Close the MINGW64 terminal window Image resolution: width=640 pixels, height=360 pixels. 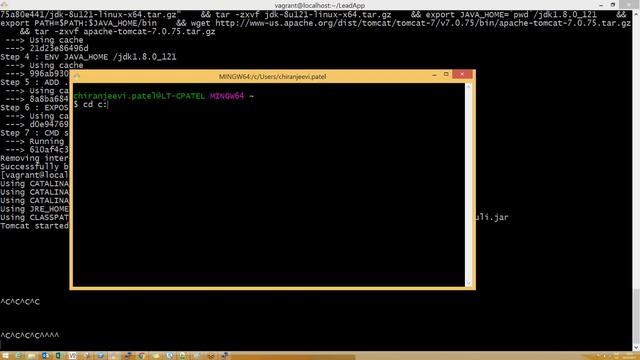coord(462,74)
